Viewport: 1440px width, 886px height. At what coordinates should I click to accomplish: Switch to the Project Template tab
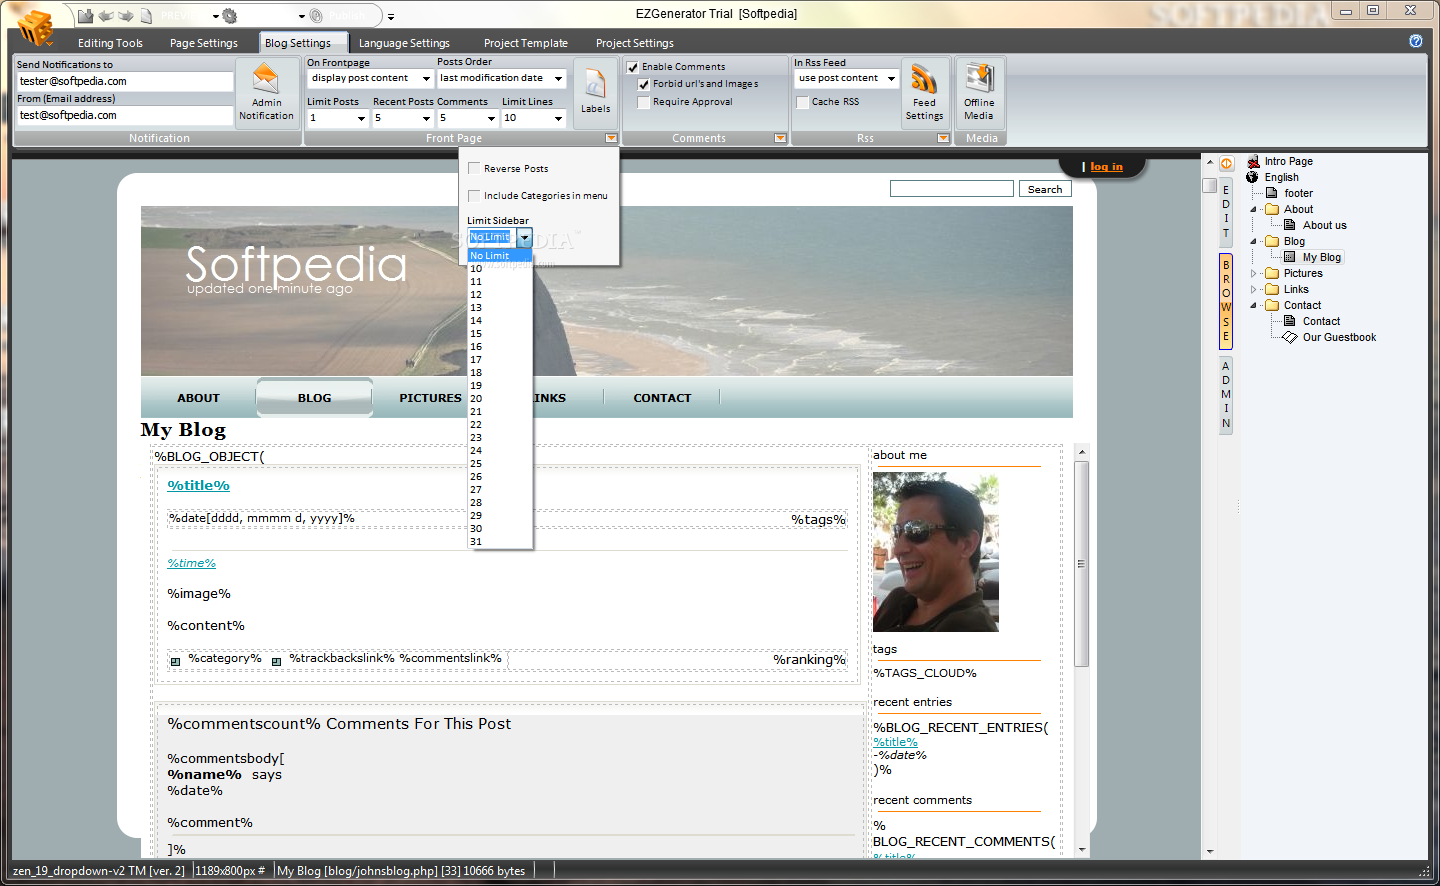click(526, 43)
